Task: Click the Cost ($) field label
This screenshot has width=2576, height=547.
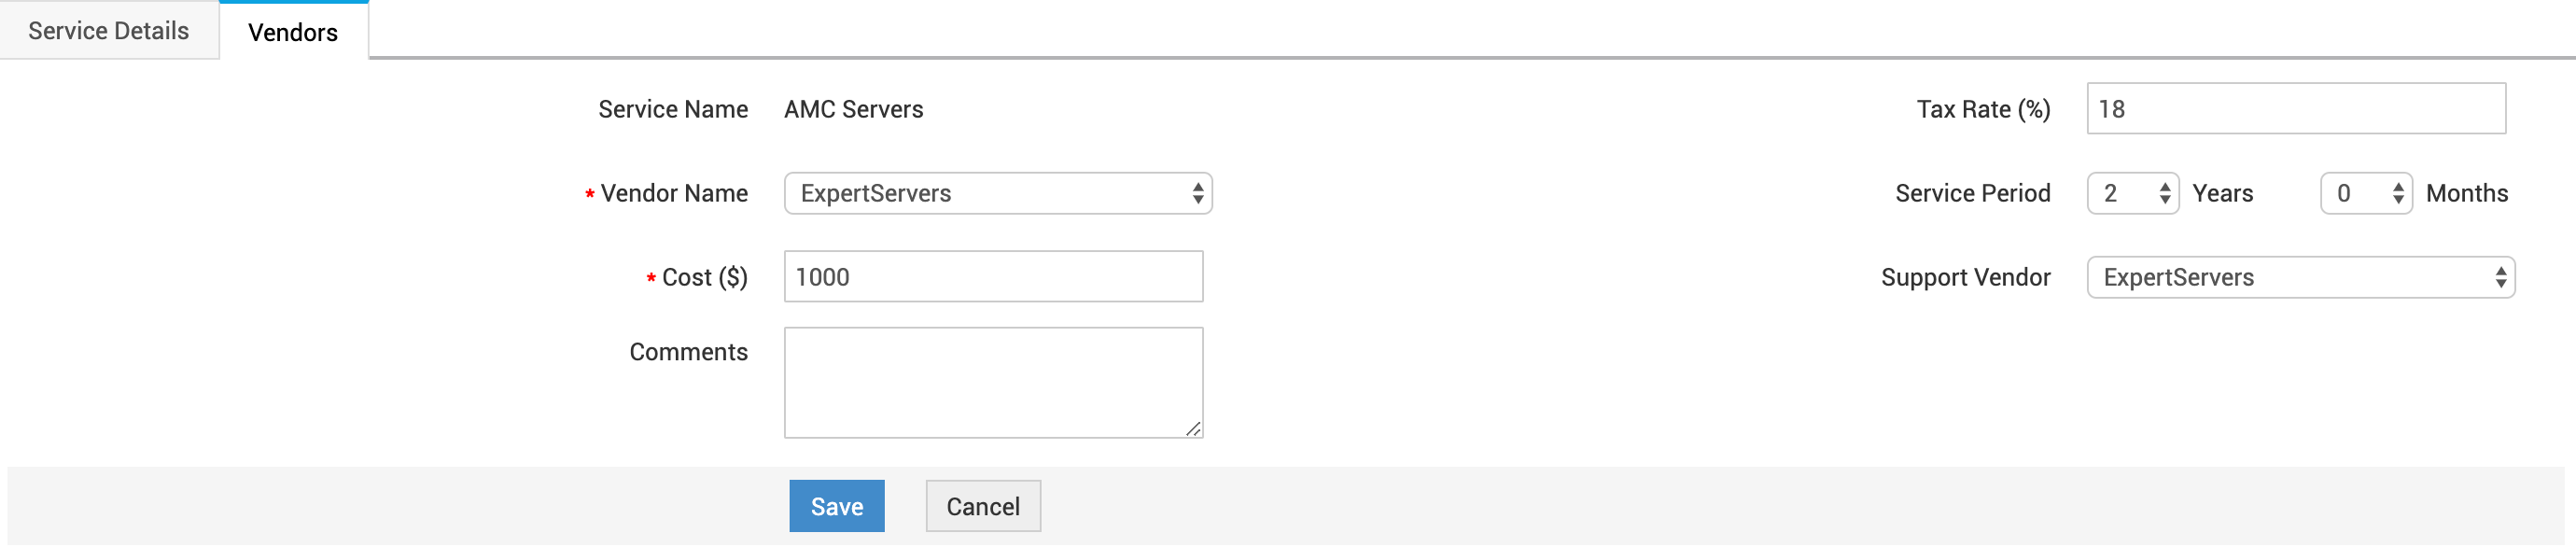Action: point(704,277)
